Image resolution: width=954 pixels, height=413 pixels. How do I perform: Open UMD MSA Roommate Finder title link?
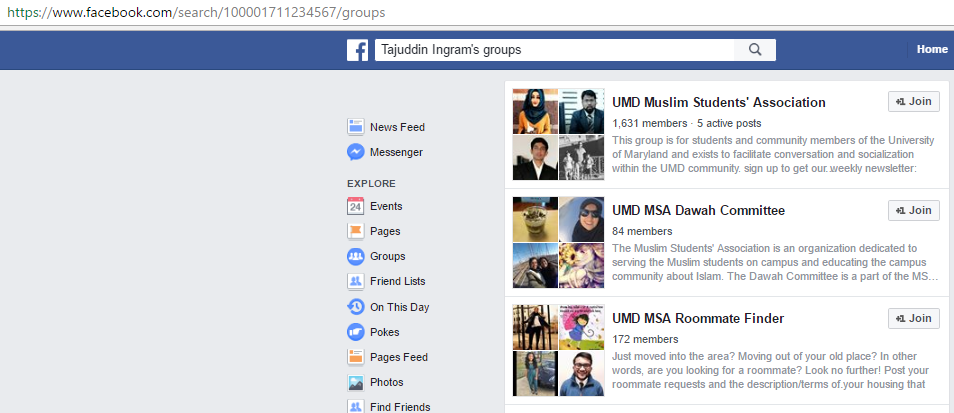(x=697, y=318)
